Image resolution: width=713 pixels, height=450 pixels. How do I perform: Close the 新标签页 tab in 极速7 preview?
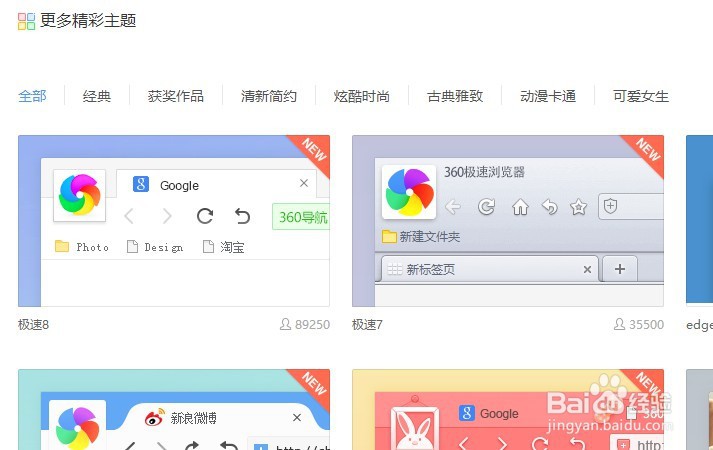(x=587, y=270)
